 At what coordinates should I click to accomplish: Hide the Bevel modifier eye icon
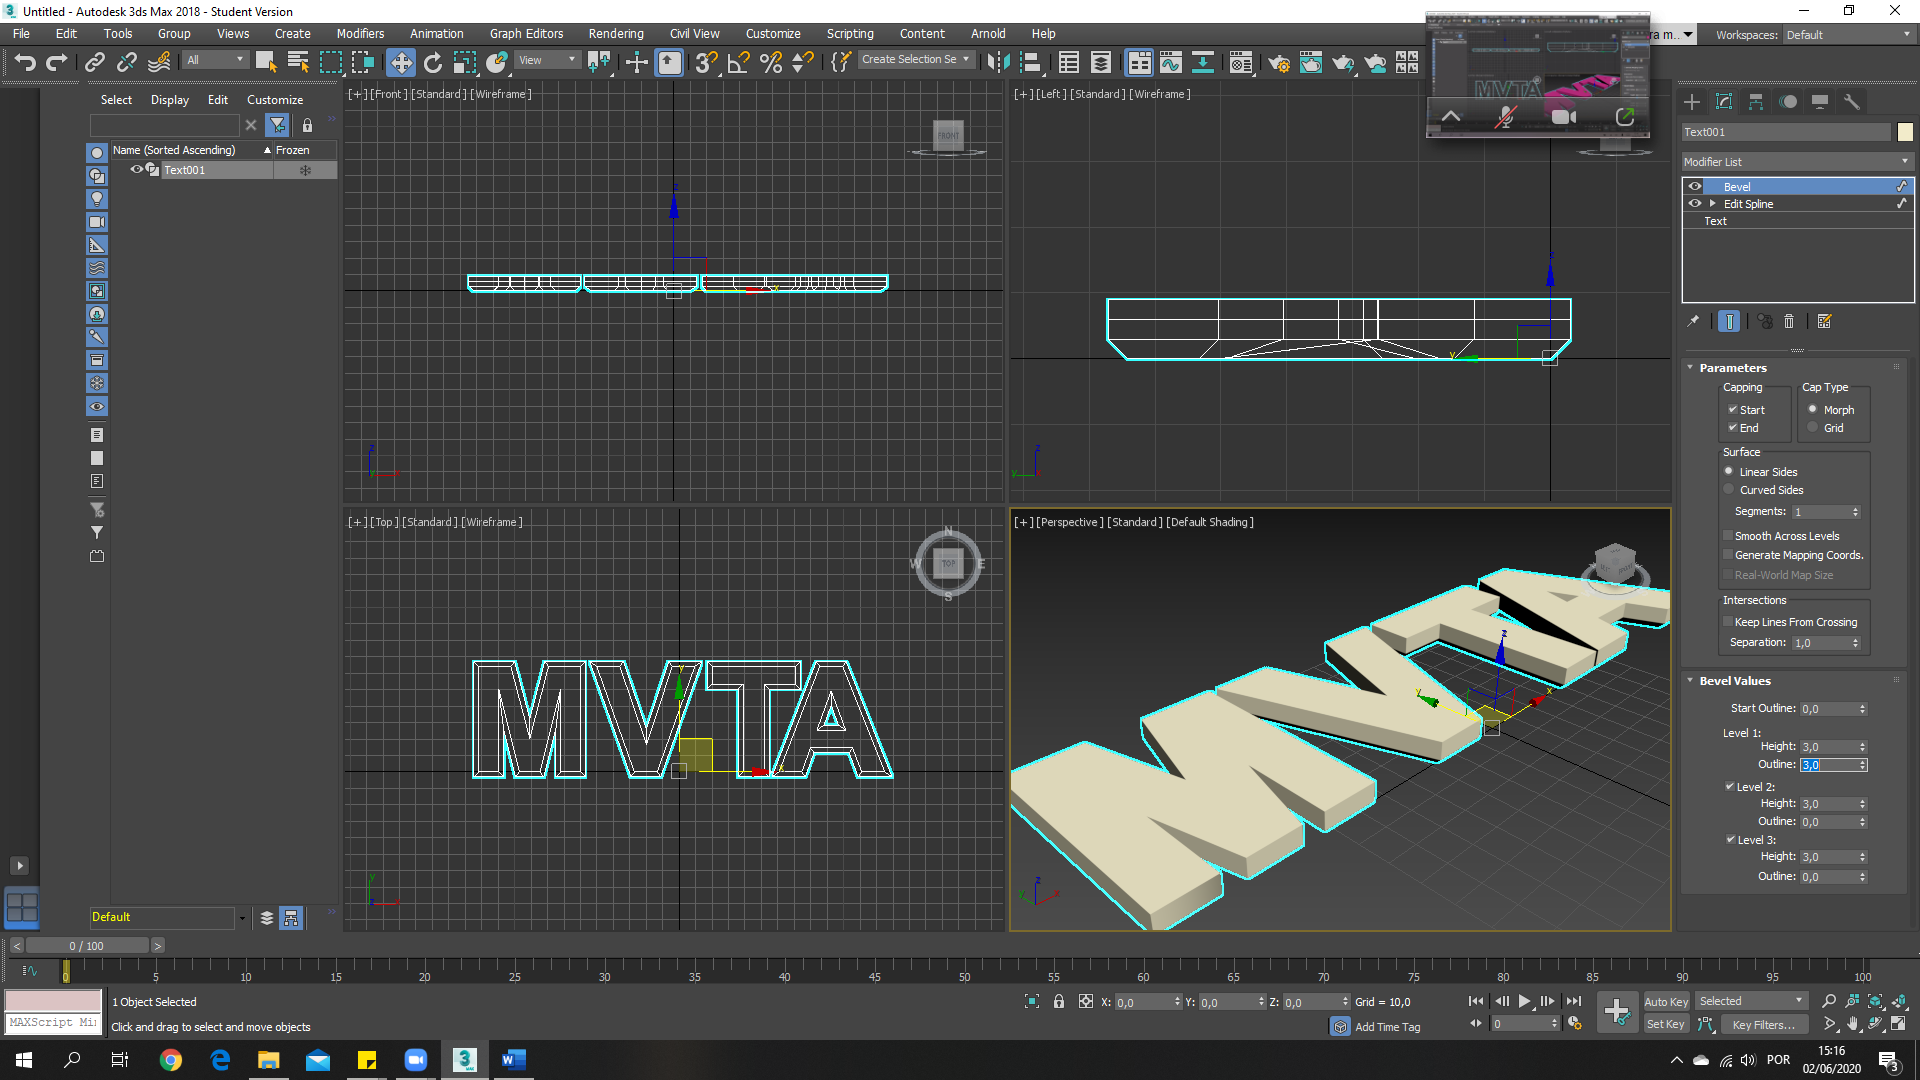(1694, 187)
